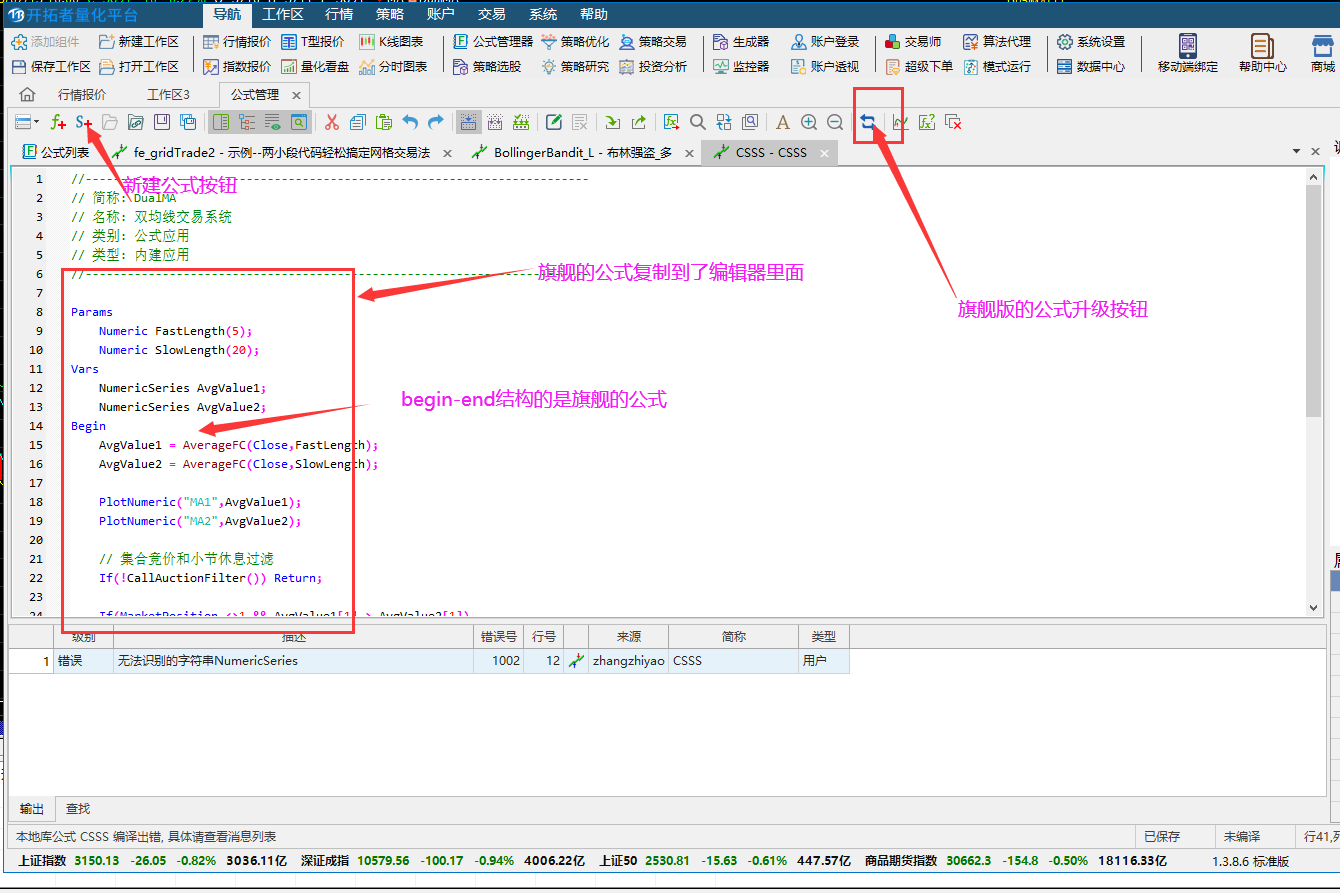The width and height of the screenshot is (1340, 893).
Task: Click the Cut scissors icon
Action: (x=332, y=122)
